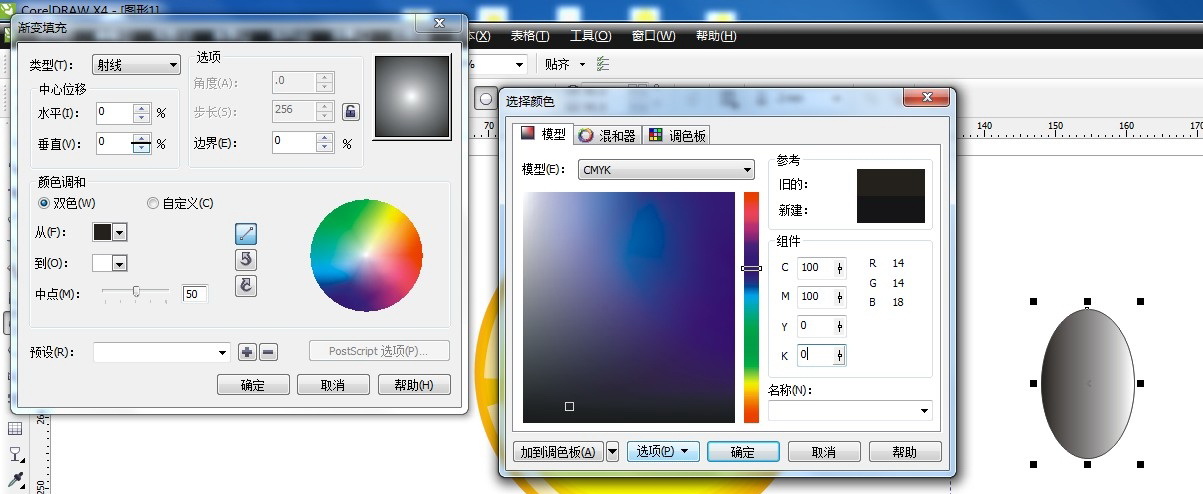1203x494 pixels.
Task: Click the arrow next to 加到调色板
Action: pyautogui.click(x=612, y=452)
